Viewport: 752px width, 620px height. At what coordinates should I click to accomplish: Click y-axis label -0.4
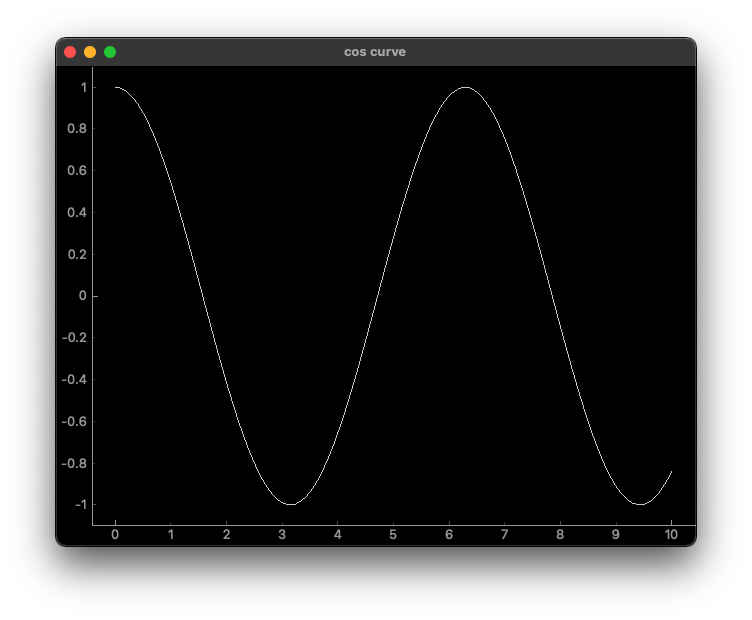(x=74, y=380)
